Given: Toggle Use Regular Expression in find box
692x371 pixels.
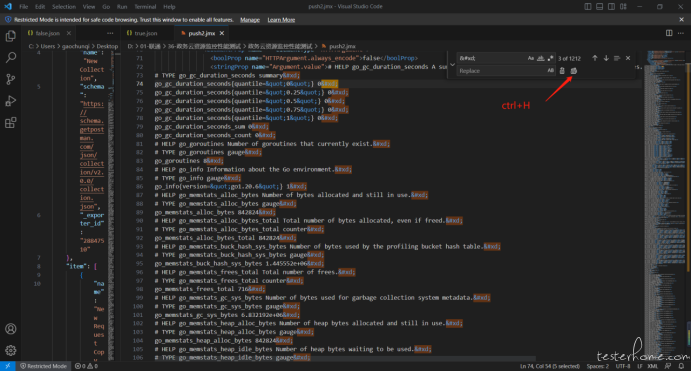Looking at the screenshot, I should (x=550, y=58).
